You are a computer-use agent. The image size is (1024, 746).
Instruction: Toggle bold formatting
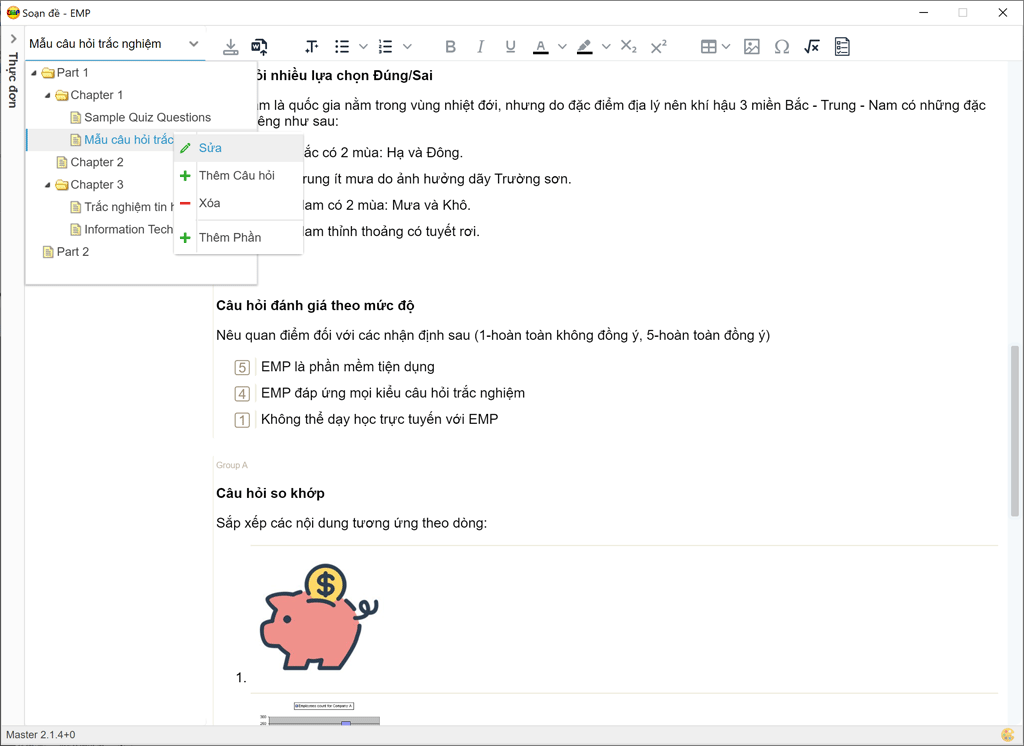click(451, 46)
